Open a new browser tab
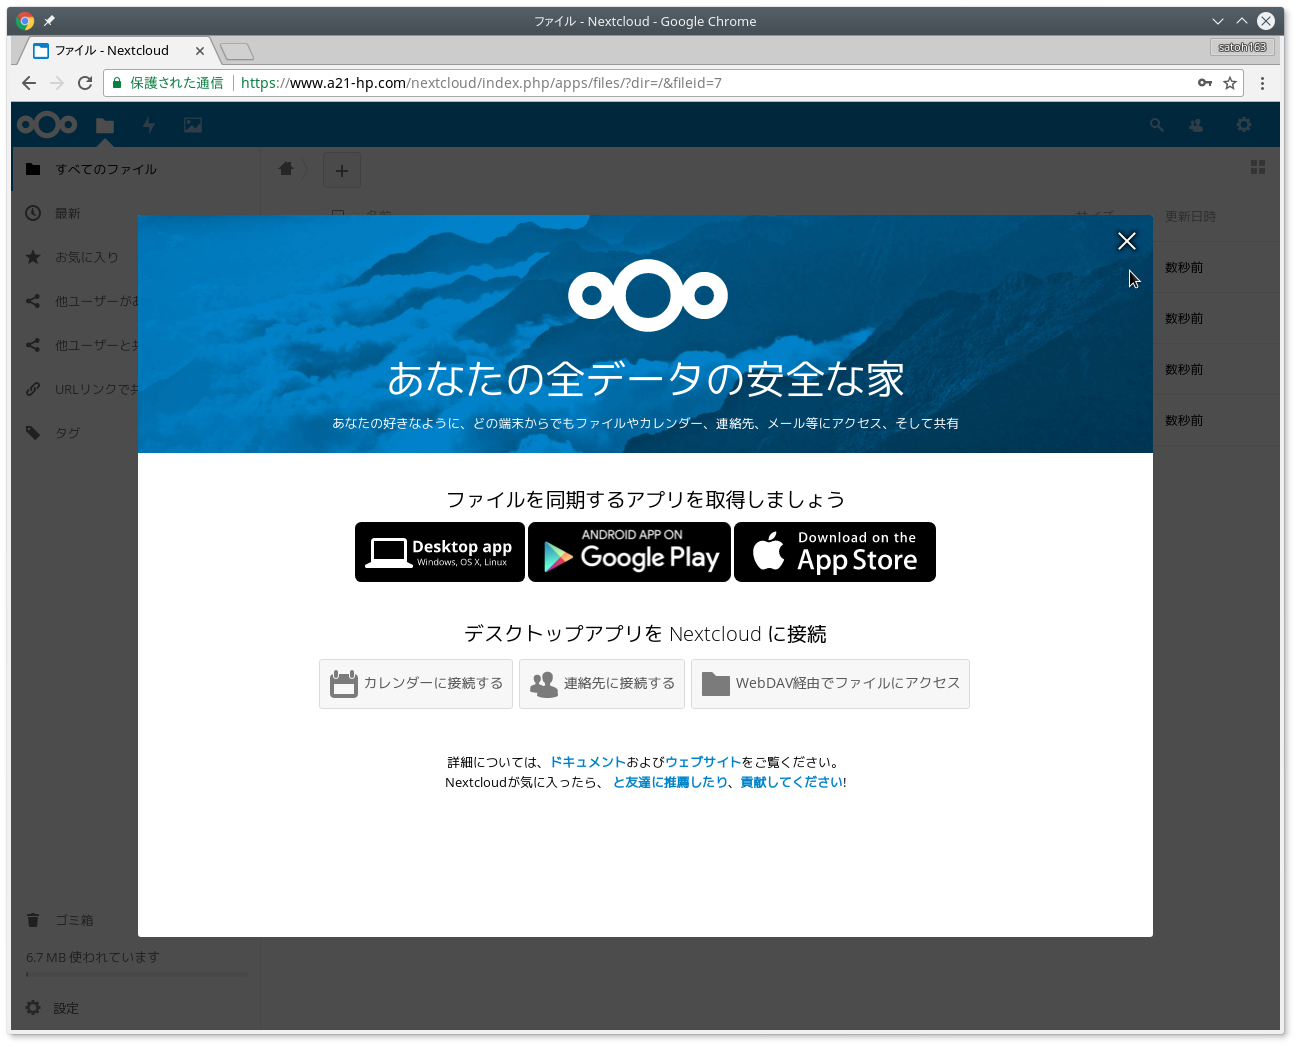 point(237,51)
